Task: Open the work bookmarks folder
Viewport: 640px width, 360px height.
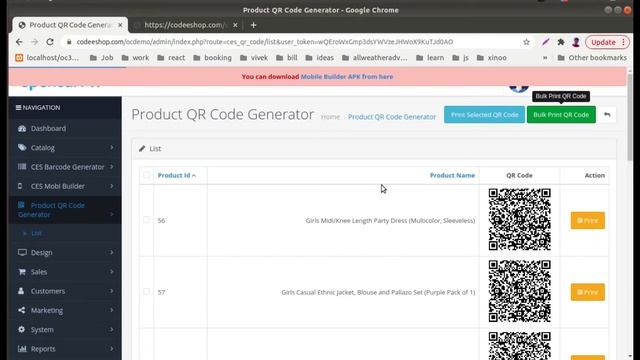Action: point(136,58)
